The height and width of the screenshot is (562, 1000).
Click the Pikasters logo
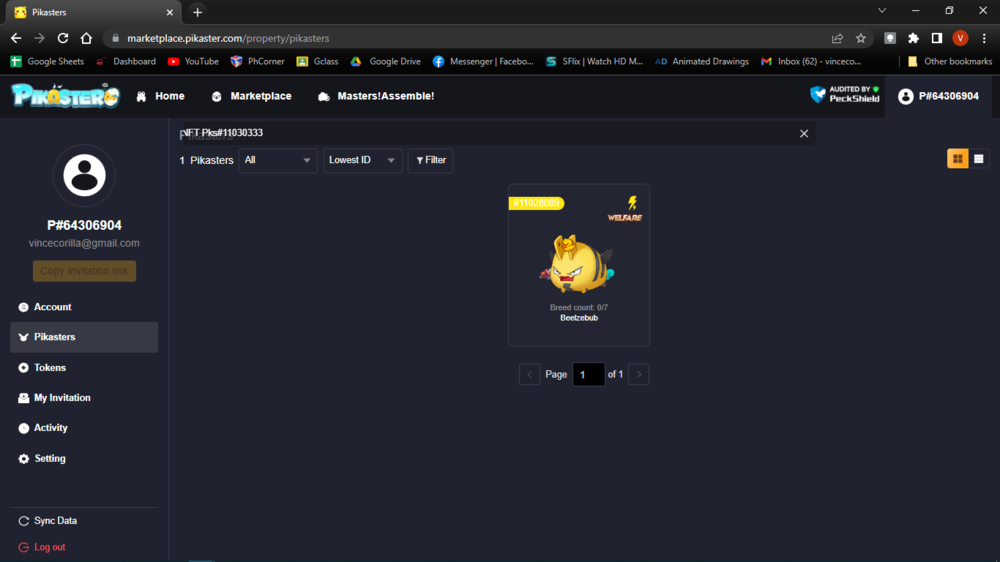(x=65, y=96)
